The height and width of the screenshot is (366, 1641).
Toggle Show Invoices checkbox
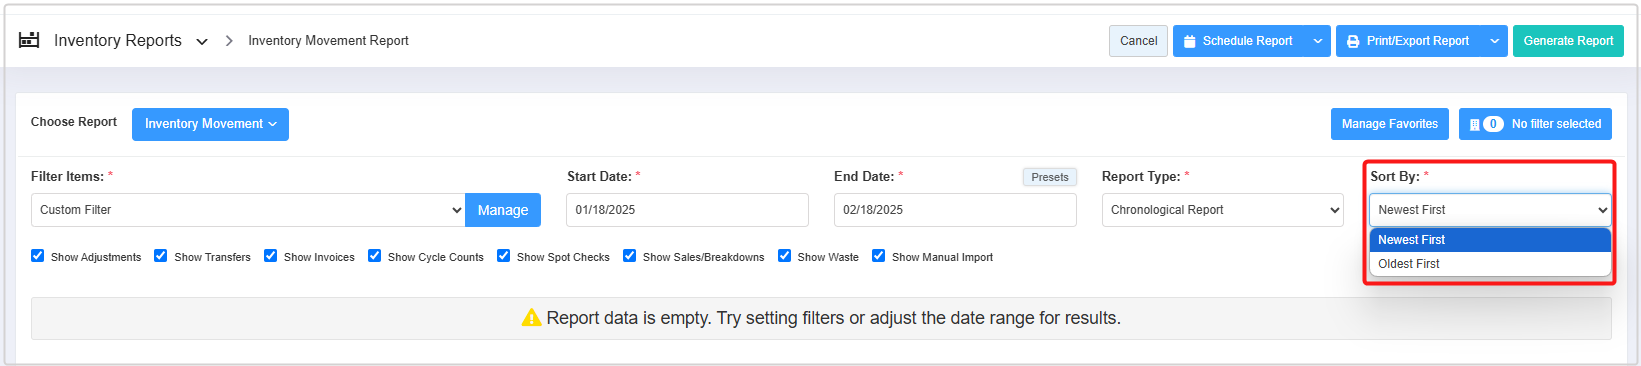[271, 256]
